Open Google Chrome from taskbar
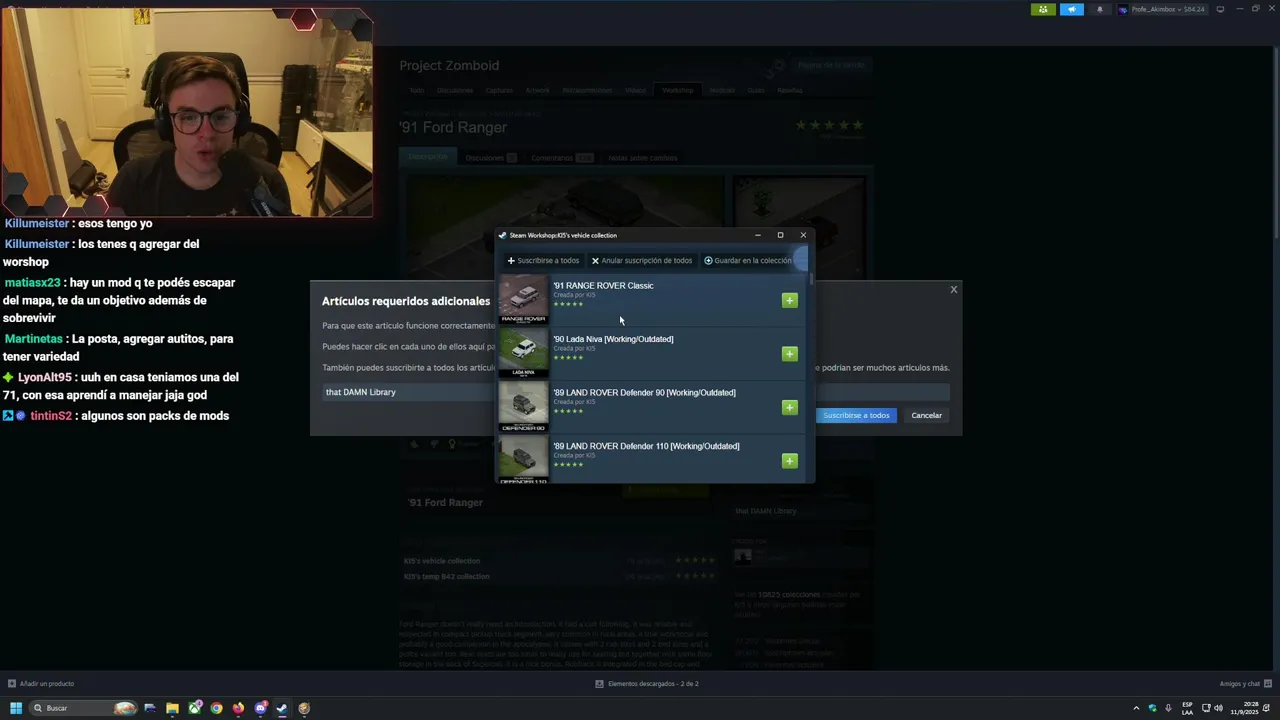 216,708
